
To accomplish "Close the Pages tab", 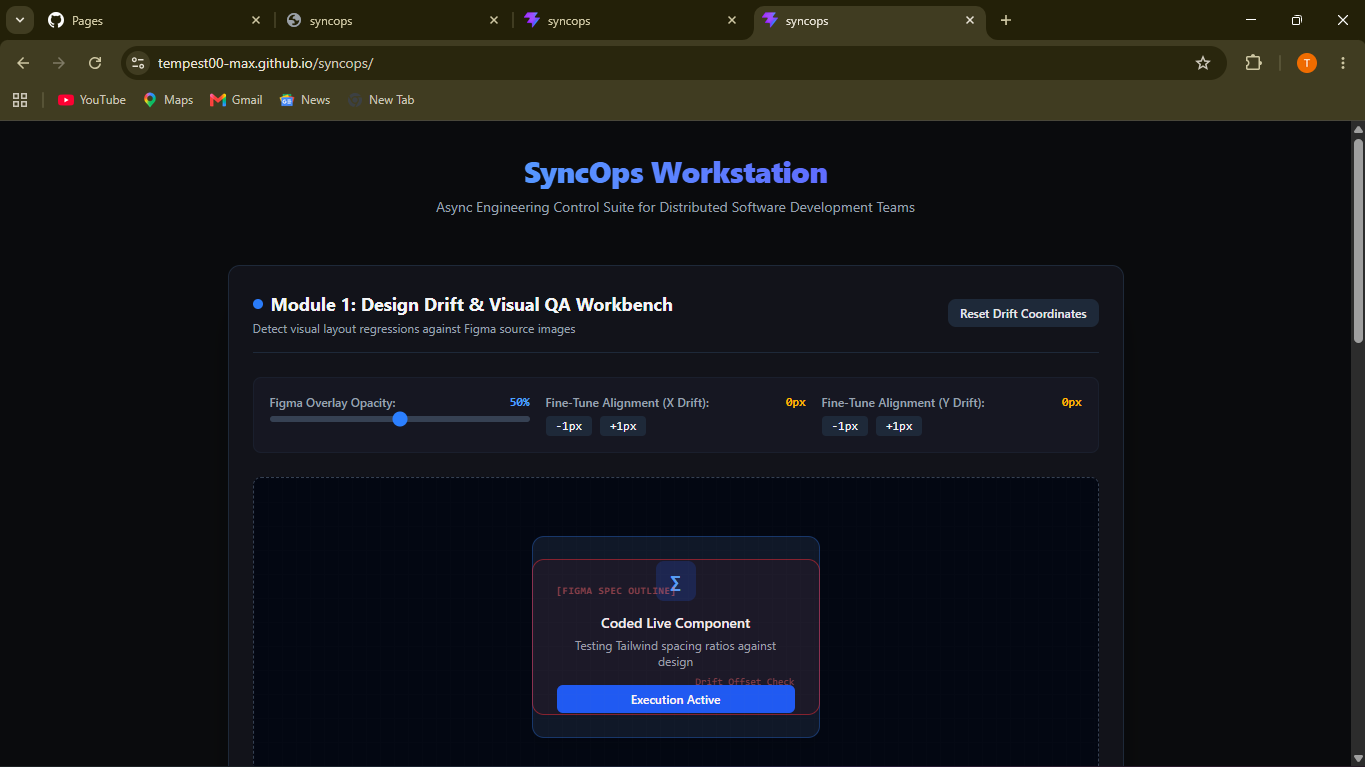I will [256, 20].
